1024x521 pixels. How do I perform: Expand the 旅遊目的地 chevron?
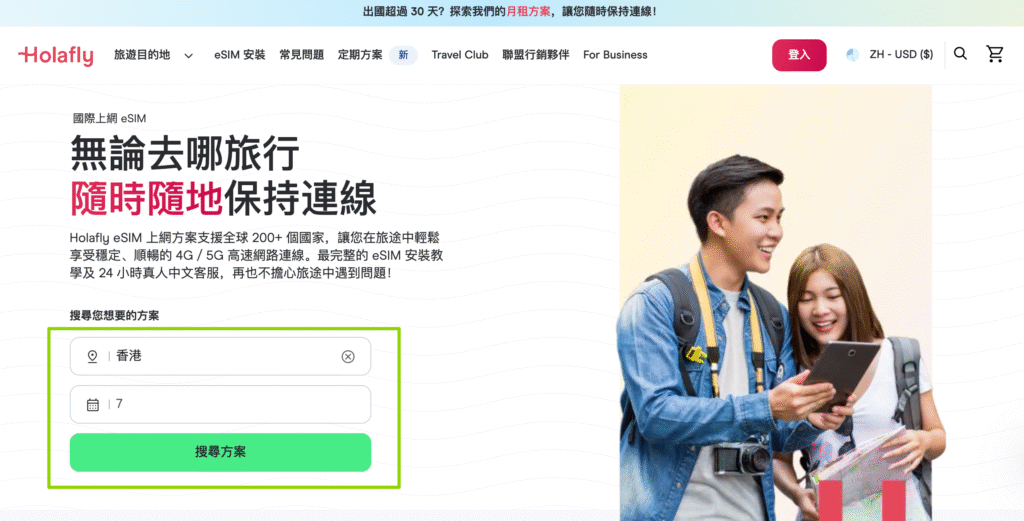[189, 55]
